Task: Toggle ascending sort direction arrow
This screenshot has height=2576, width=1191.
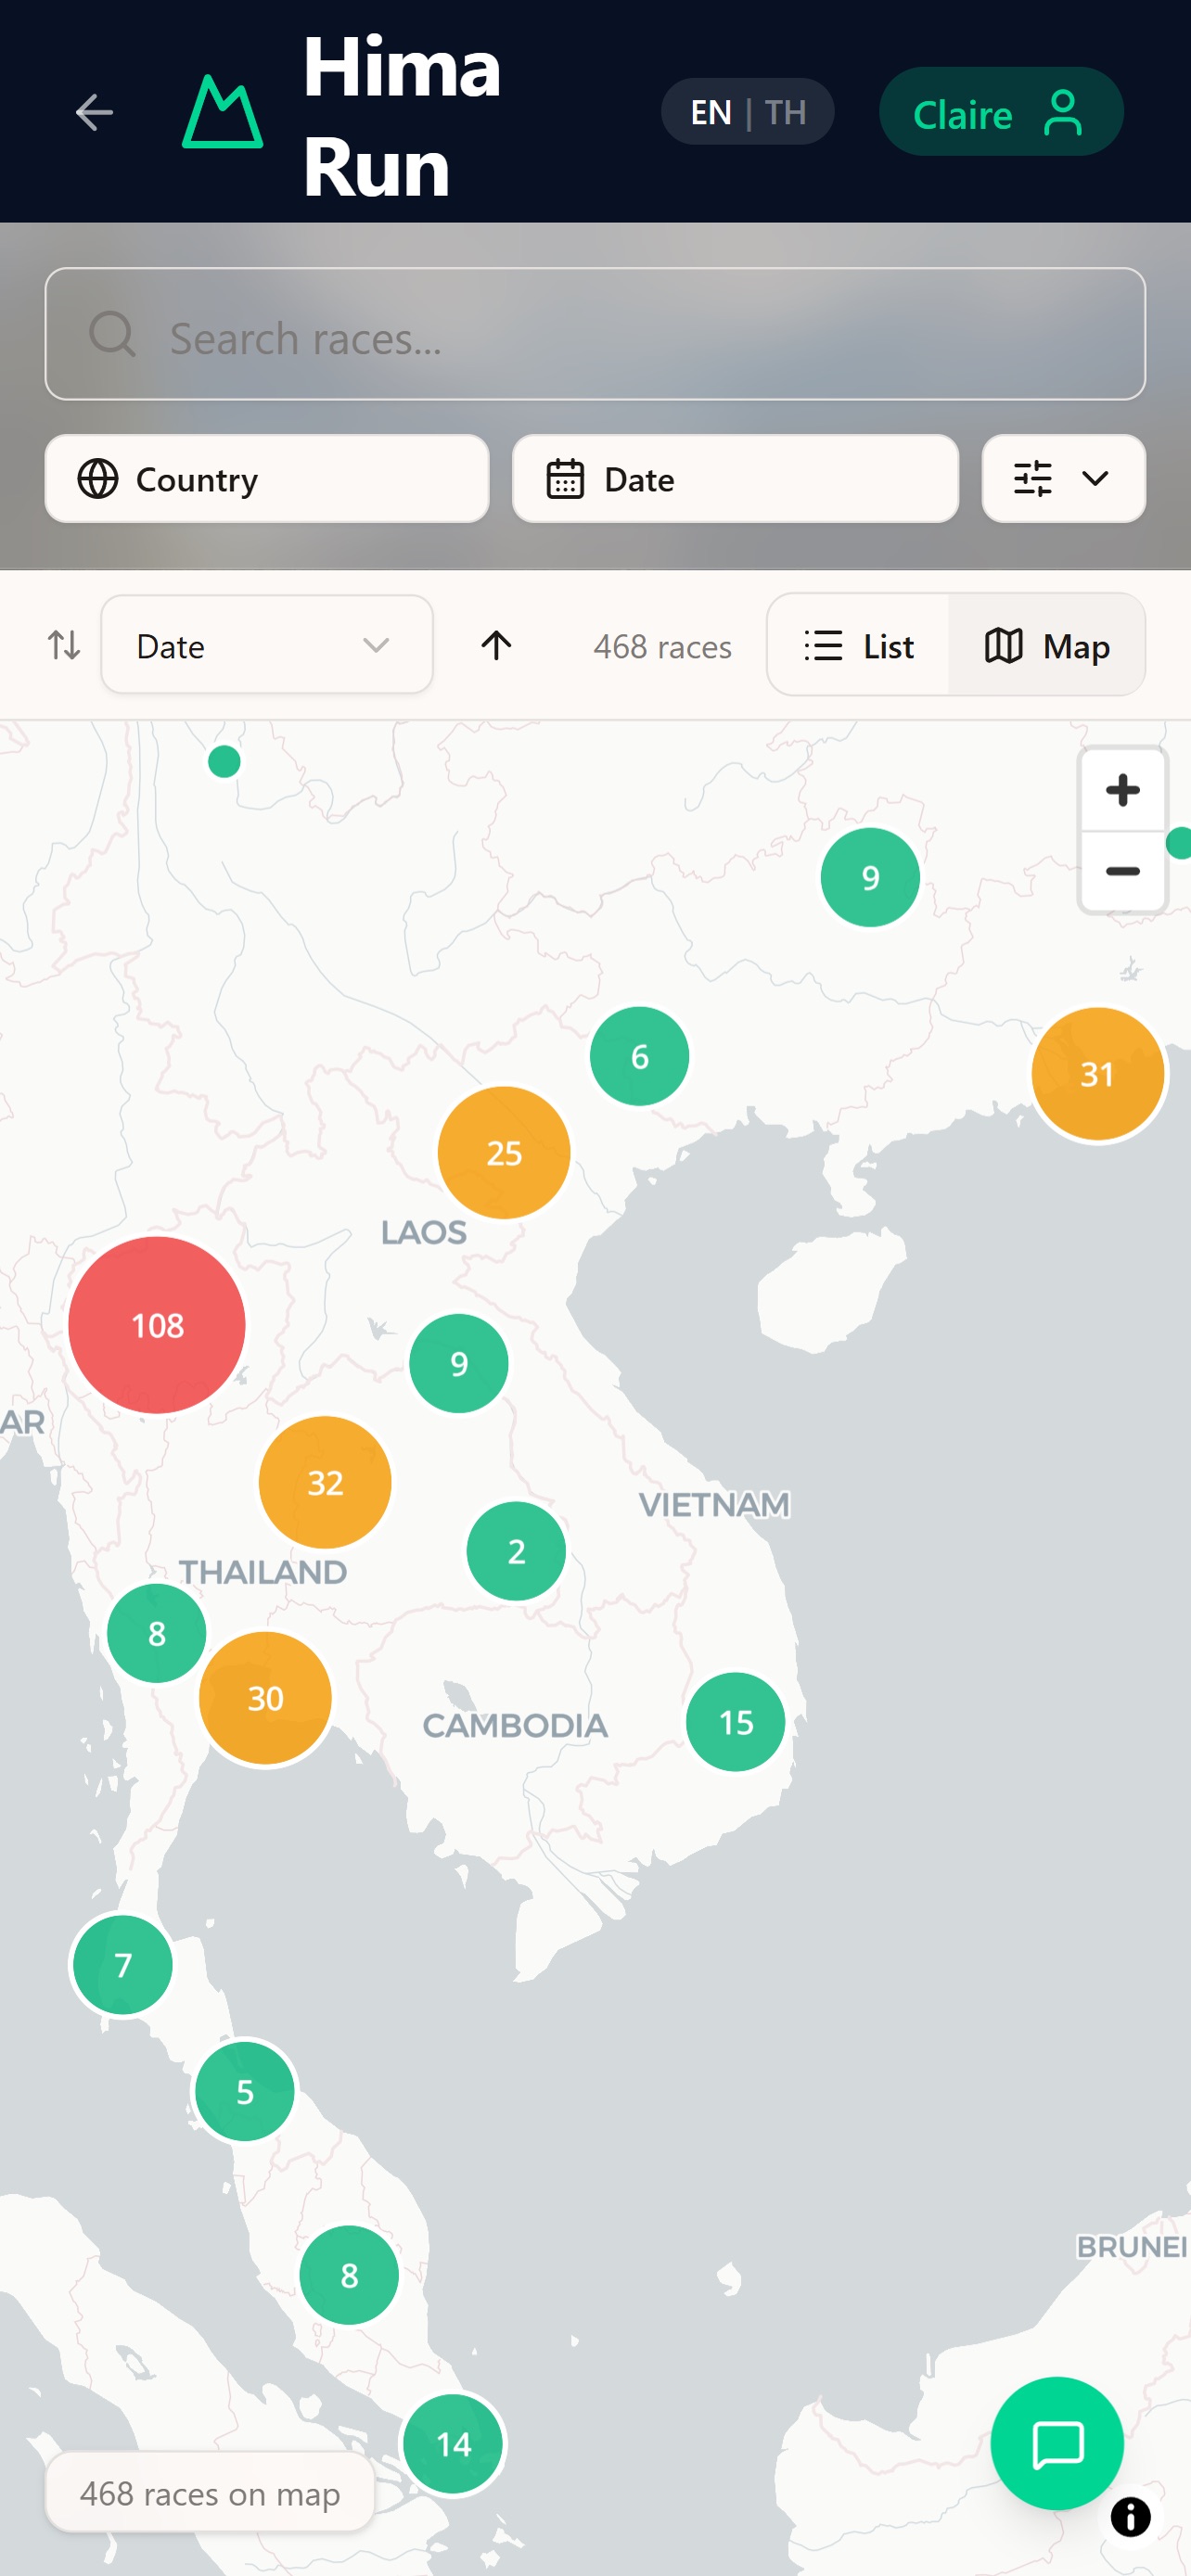Action: (496, 645)
